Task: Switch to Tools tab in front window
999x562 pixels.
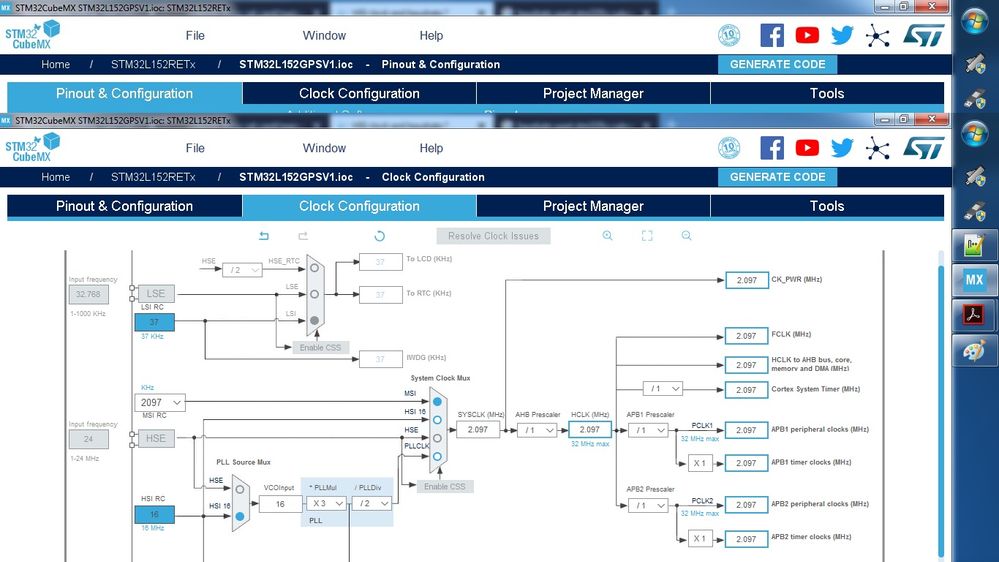Action: click(x=827, y=206)
